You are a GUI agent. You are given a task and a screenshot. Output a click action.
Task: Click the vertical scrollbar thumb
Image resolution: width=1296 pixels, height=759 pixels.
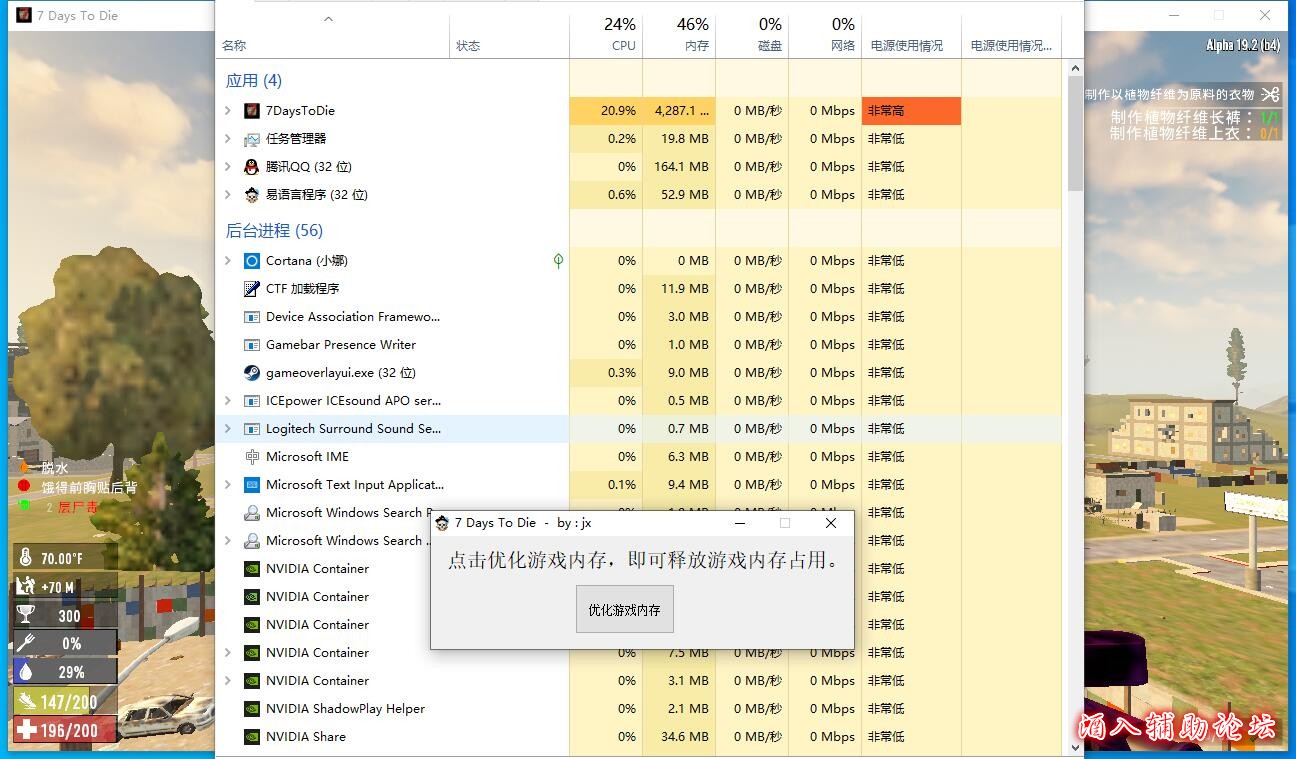1075,134
